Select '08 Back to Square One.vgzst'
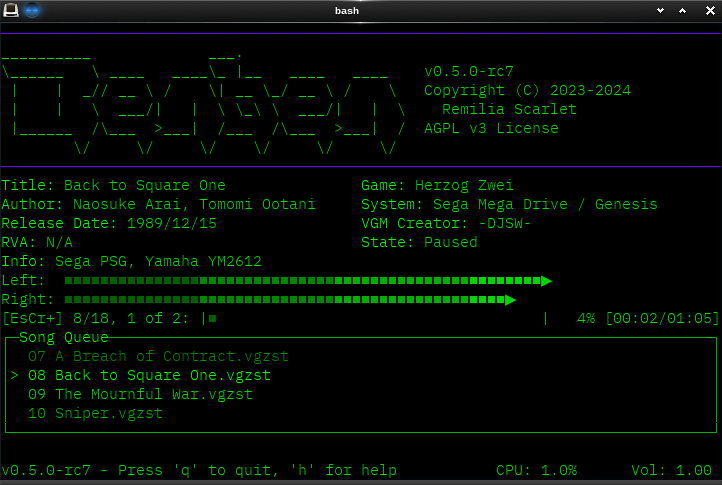This screenshot has width=722, height=485. click(x=149, y=375)
